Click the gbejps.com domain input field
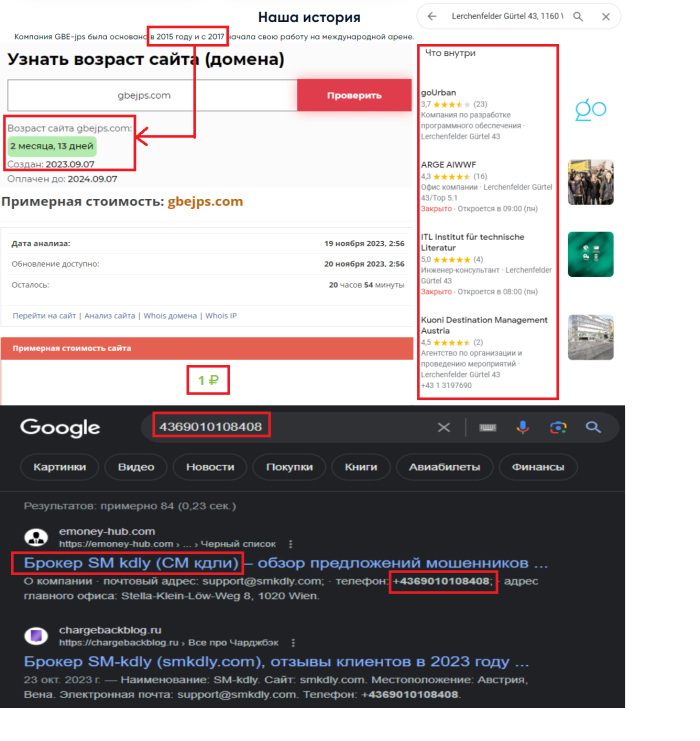This screenshot has height=741, width=700. (x=152, y=95)
